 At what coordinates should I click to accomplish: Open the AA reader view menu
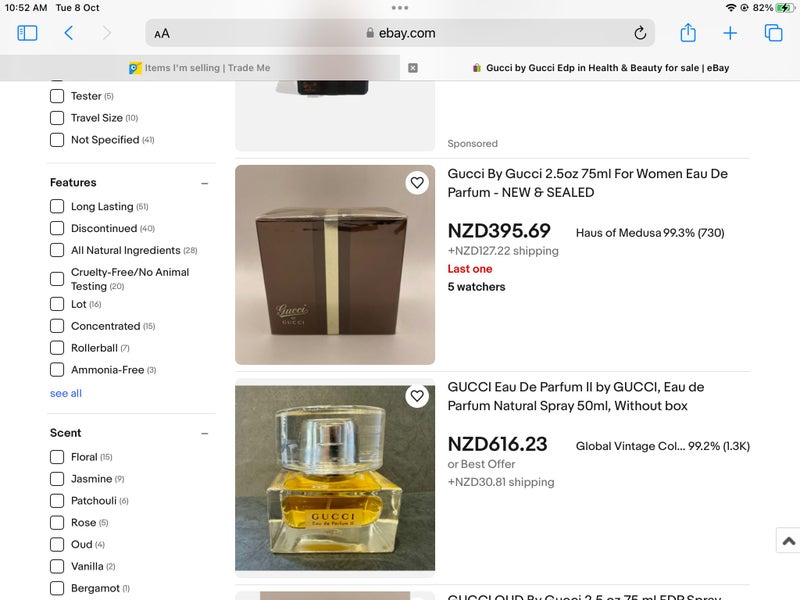pos(162,33)
